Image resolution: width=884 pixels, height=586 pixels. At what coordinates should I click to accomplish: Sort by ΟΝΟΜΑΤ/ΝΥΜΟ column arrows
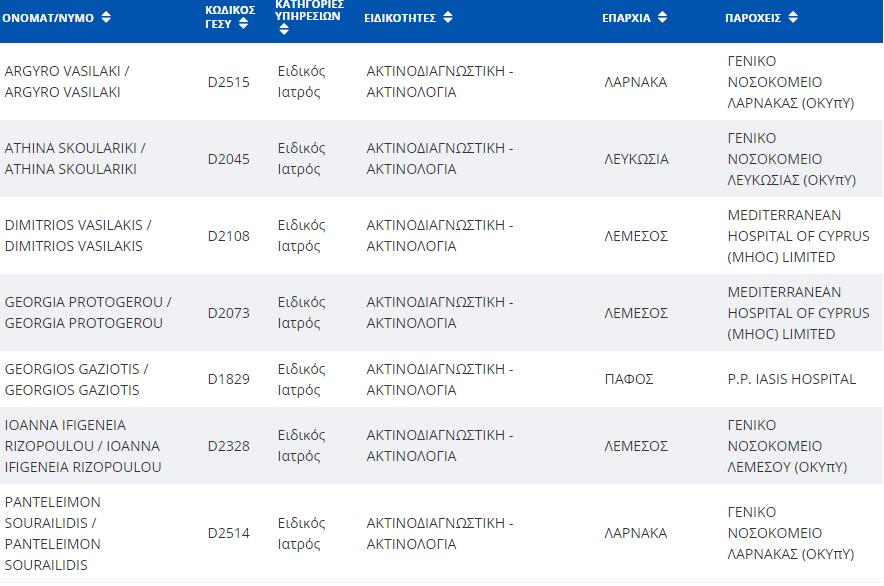coord(107,18)
